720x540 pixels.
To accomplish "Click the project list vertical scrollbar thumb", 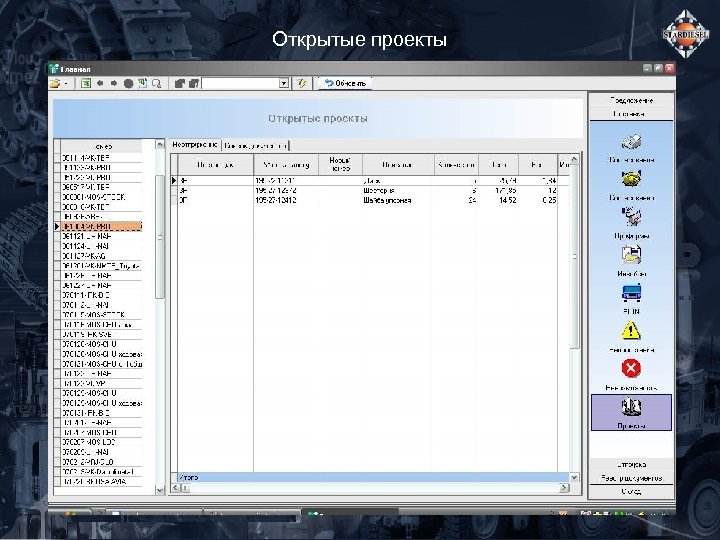I will [x=160, y=236].
